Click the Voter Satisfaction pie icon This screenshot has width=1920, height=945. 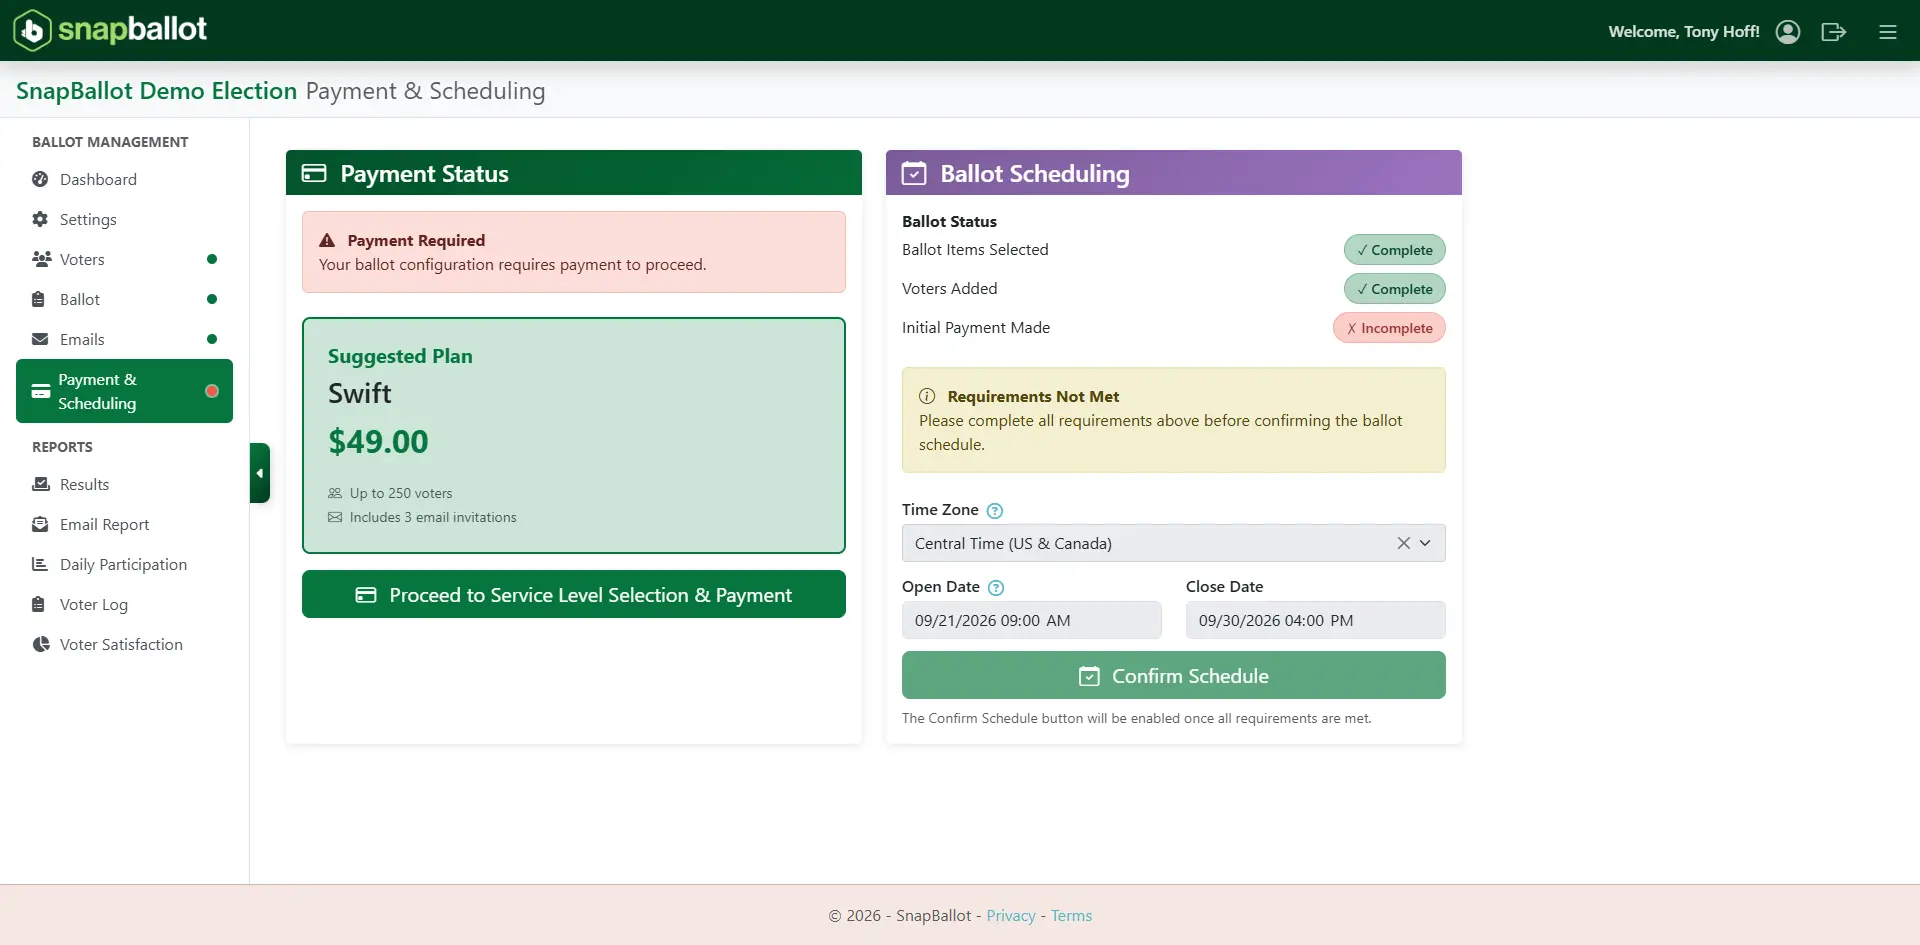click(x=41, y=645)
